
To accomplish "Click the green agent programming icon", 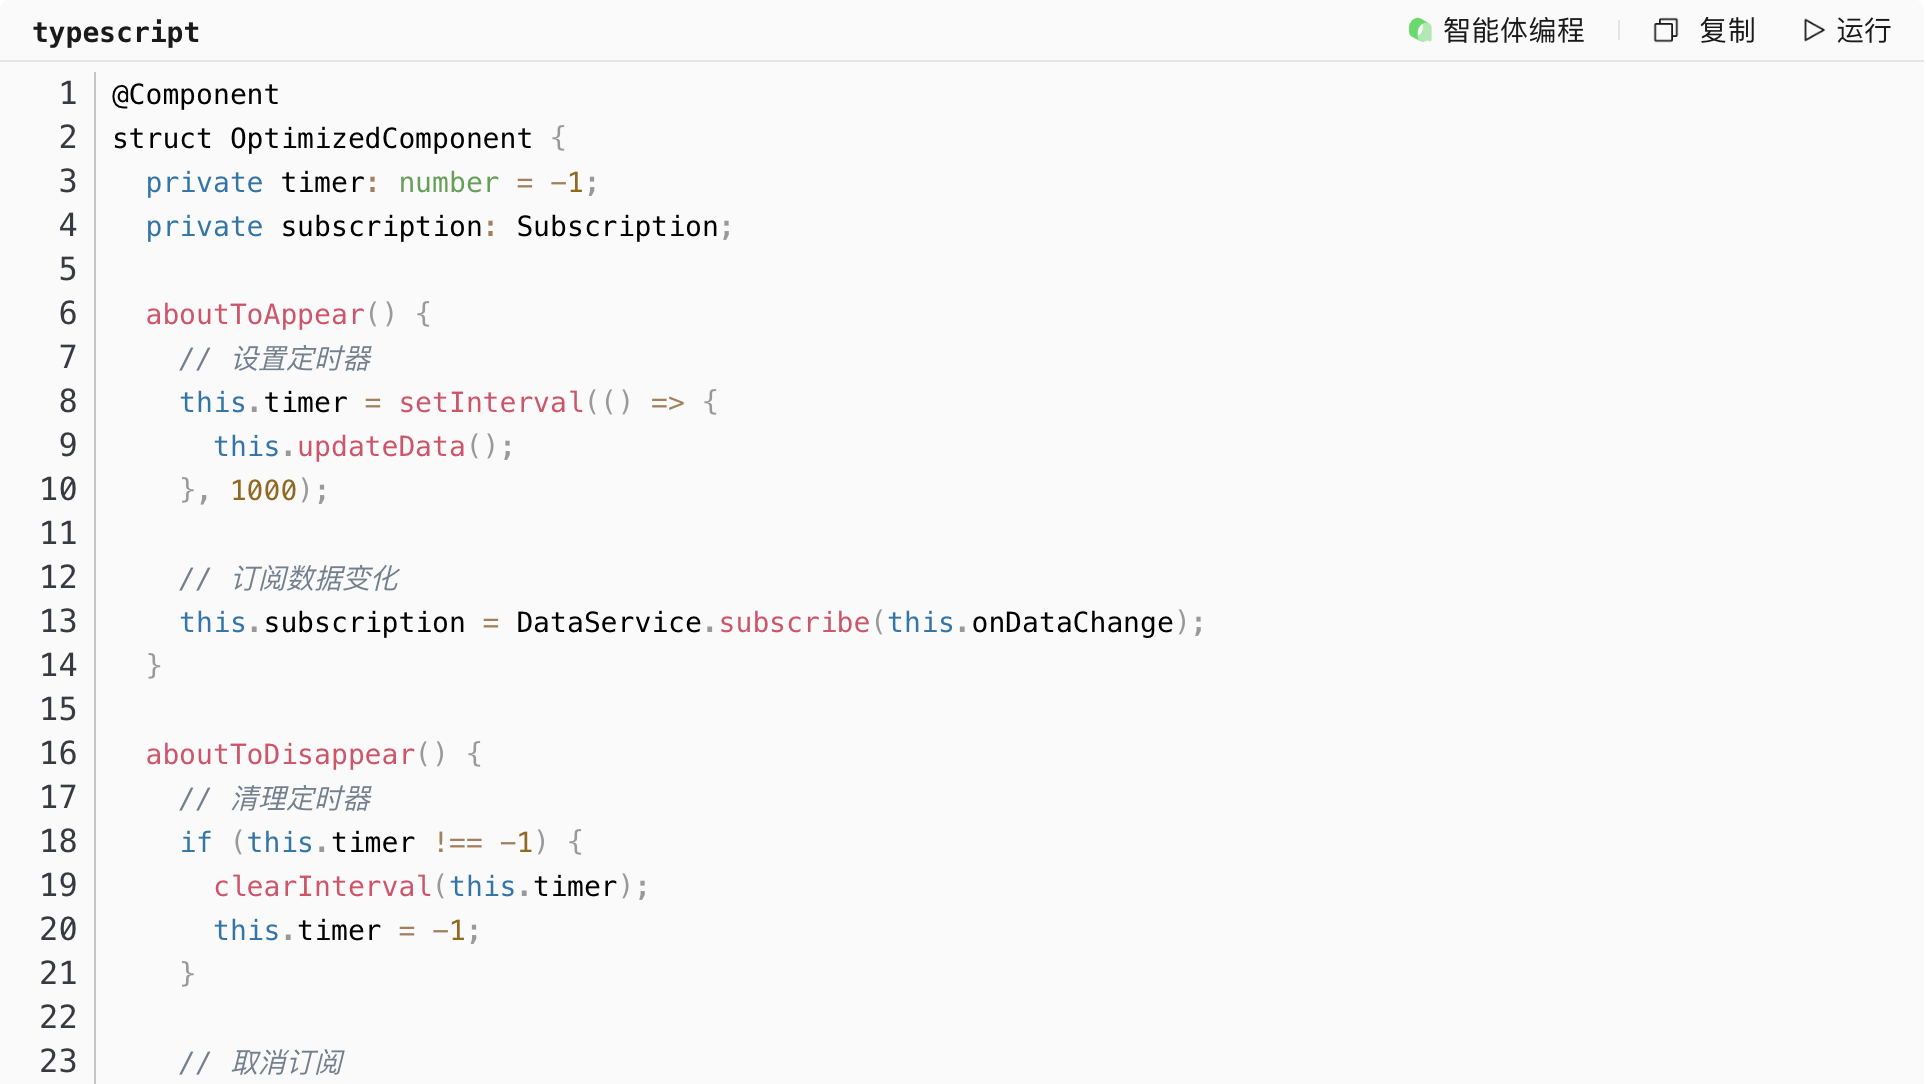I will click(x=1419, y=30).
